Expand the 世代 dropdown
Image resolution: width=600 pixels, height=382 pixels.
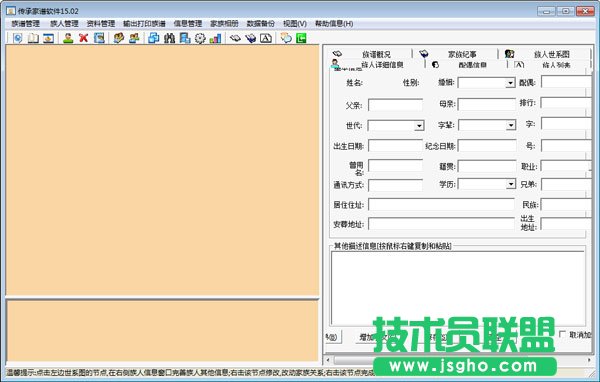pyautogui.click(x=419, y=126)
